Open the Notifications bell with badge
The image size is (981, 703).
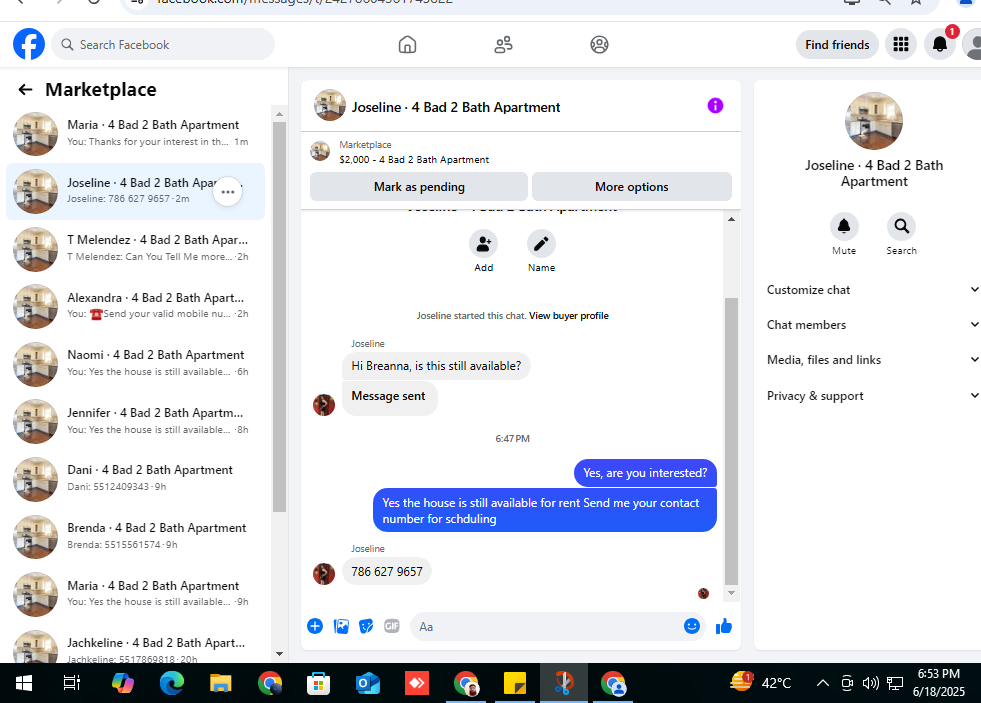pyautogui.click(x=940, y=44)
